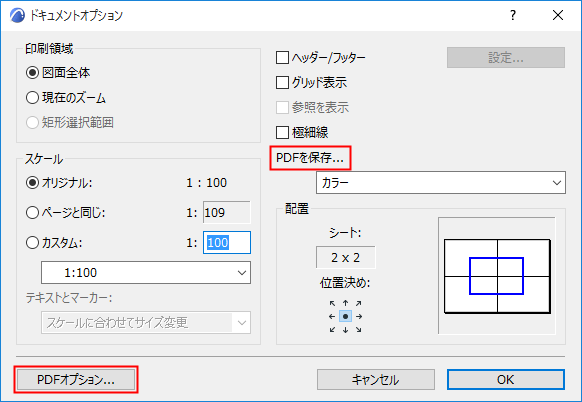Click the right alignment arrow
Screen dimensions: 582x402
(x=359, y=317)
